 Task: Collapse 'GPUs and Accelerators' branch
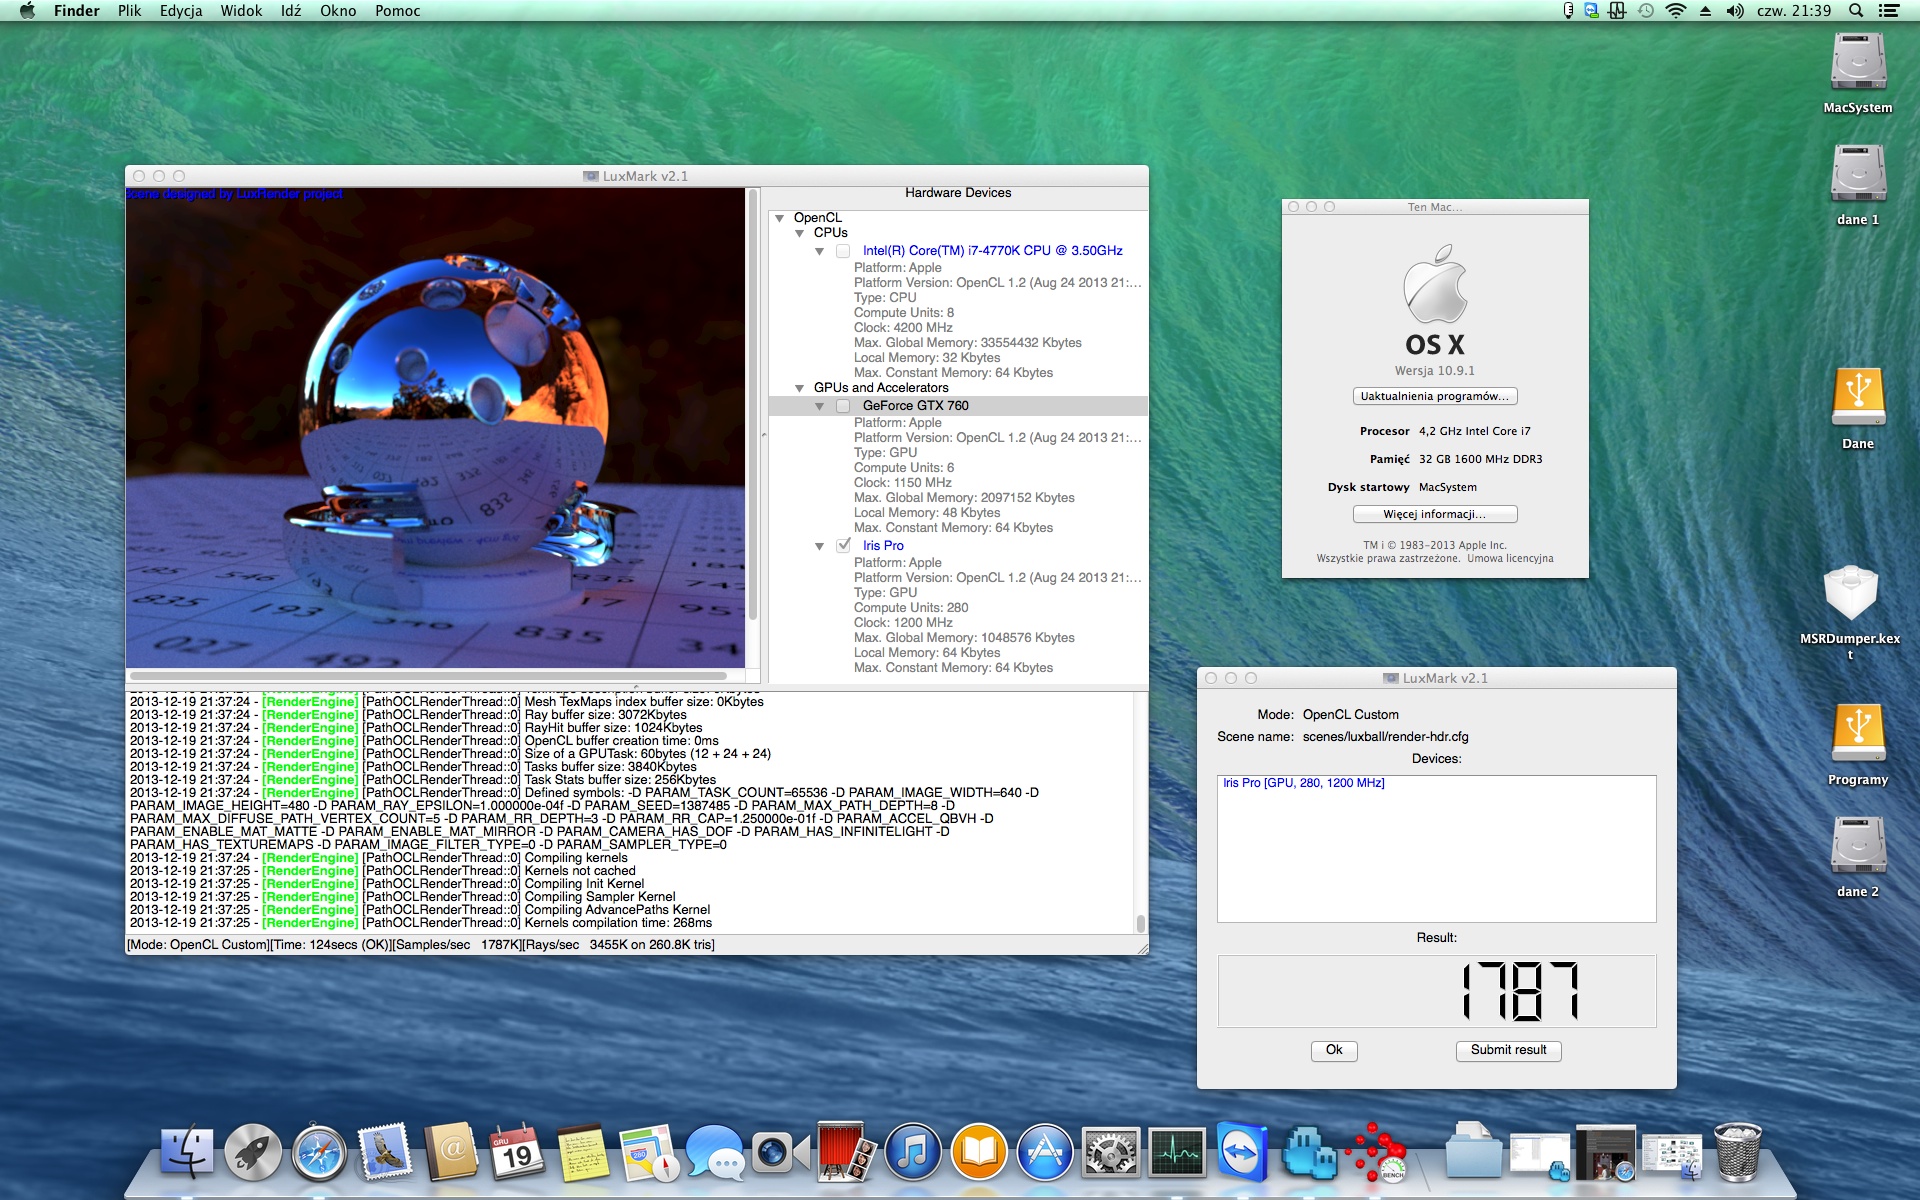click(x=799, y=388)
